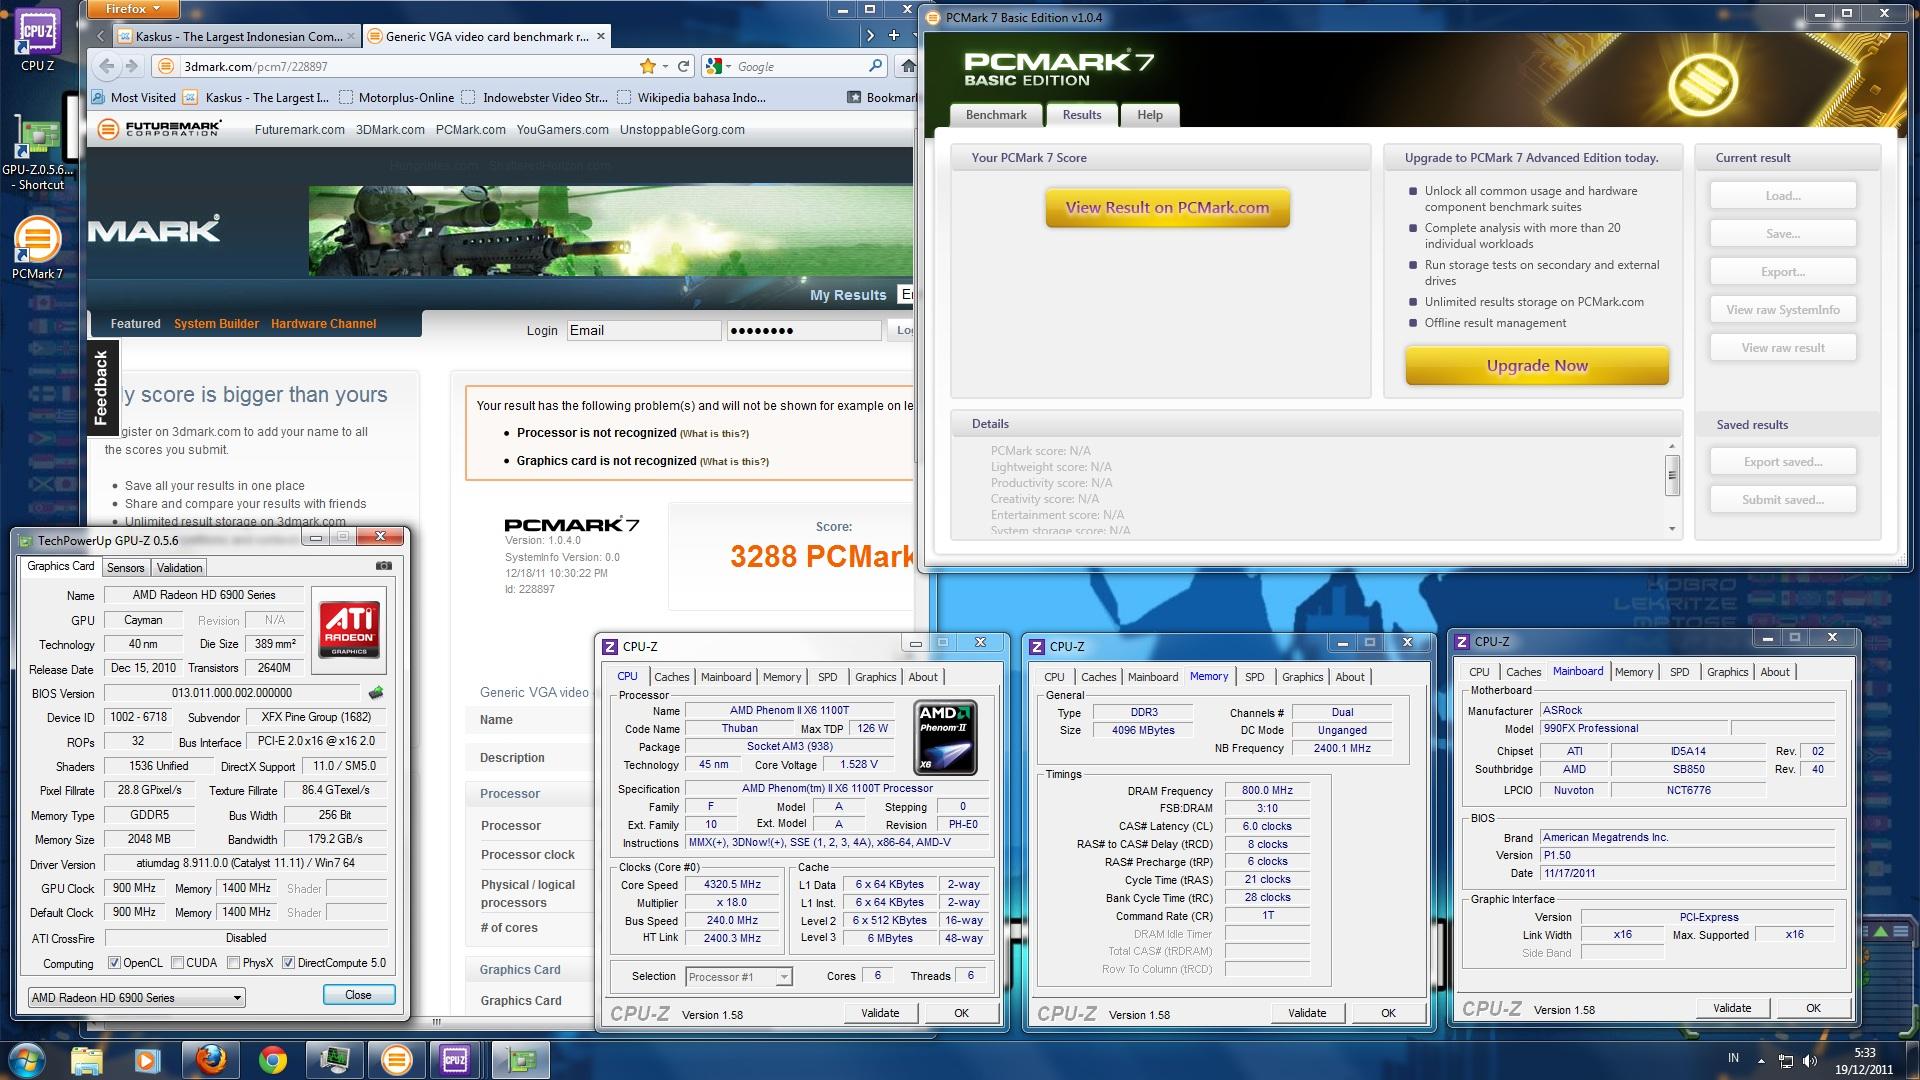Click the GPU-Z screenshot camera icon
This screenshot has width=1920, height=1080.
pyautogui.click(x=383, y=566)
